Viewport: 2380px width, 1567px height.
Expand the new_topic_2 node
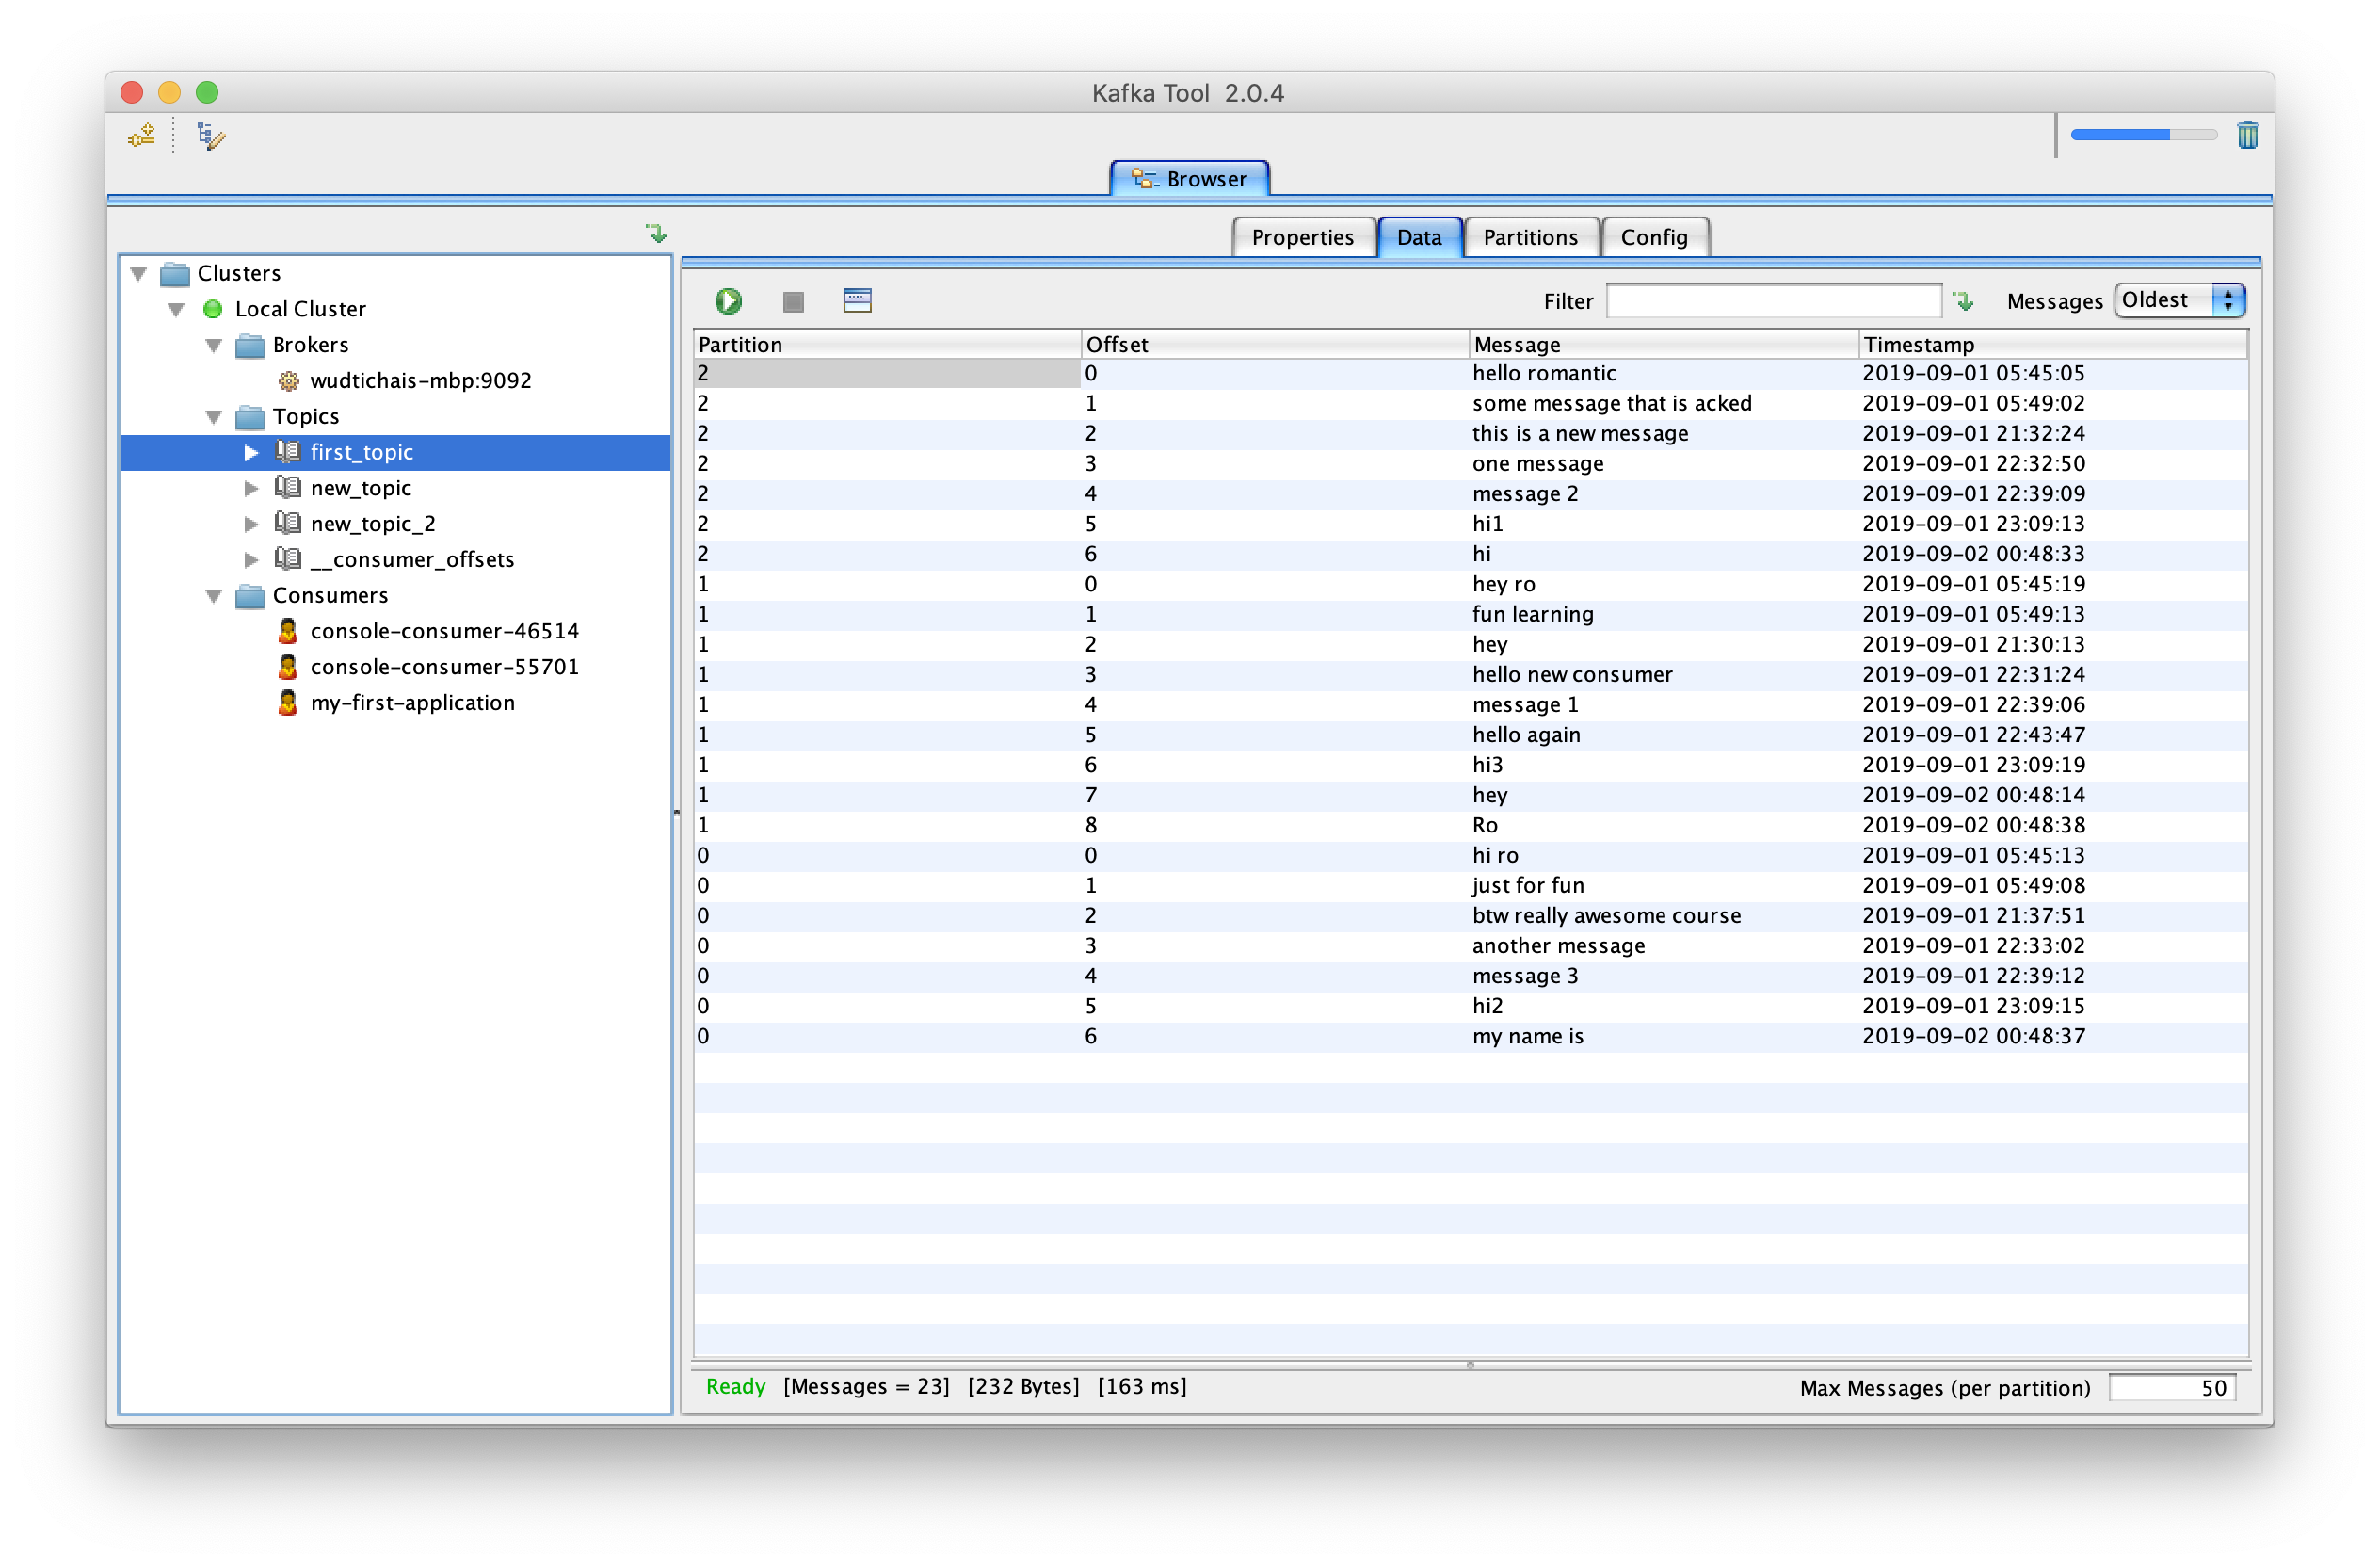pyautogui.click(x=252, y=524)
